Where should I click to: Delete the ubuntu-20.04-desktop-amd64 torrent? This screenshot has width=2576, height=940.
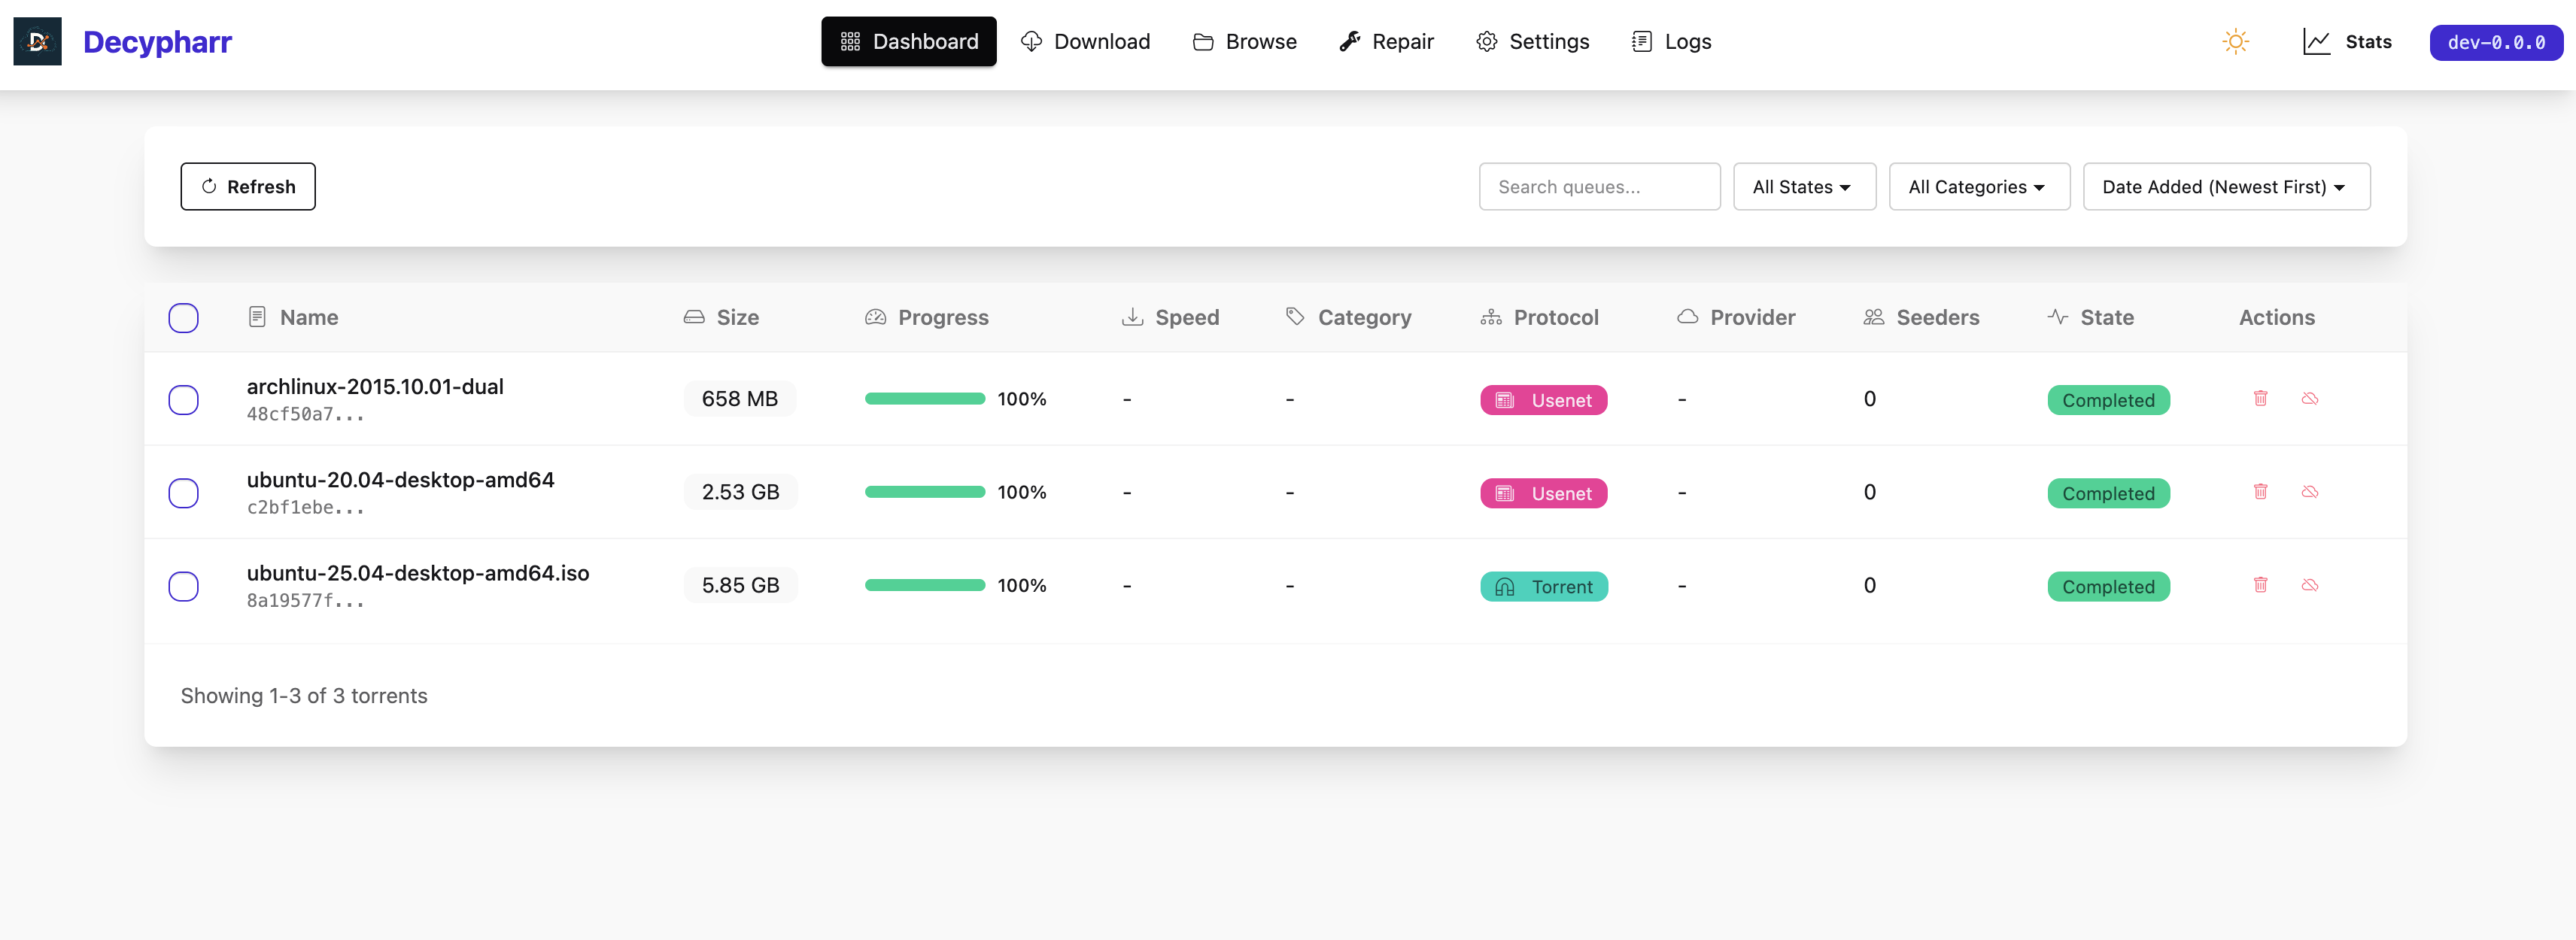[x=2260, y=491]
